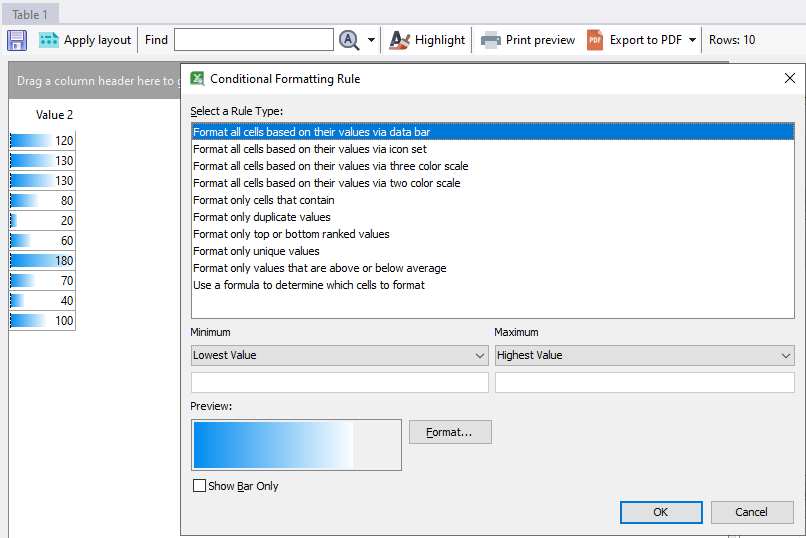Click the Print preview printer icon
The height and width of the screenshot is (538, 806).
(x=491, y=40)
